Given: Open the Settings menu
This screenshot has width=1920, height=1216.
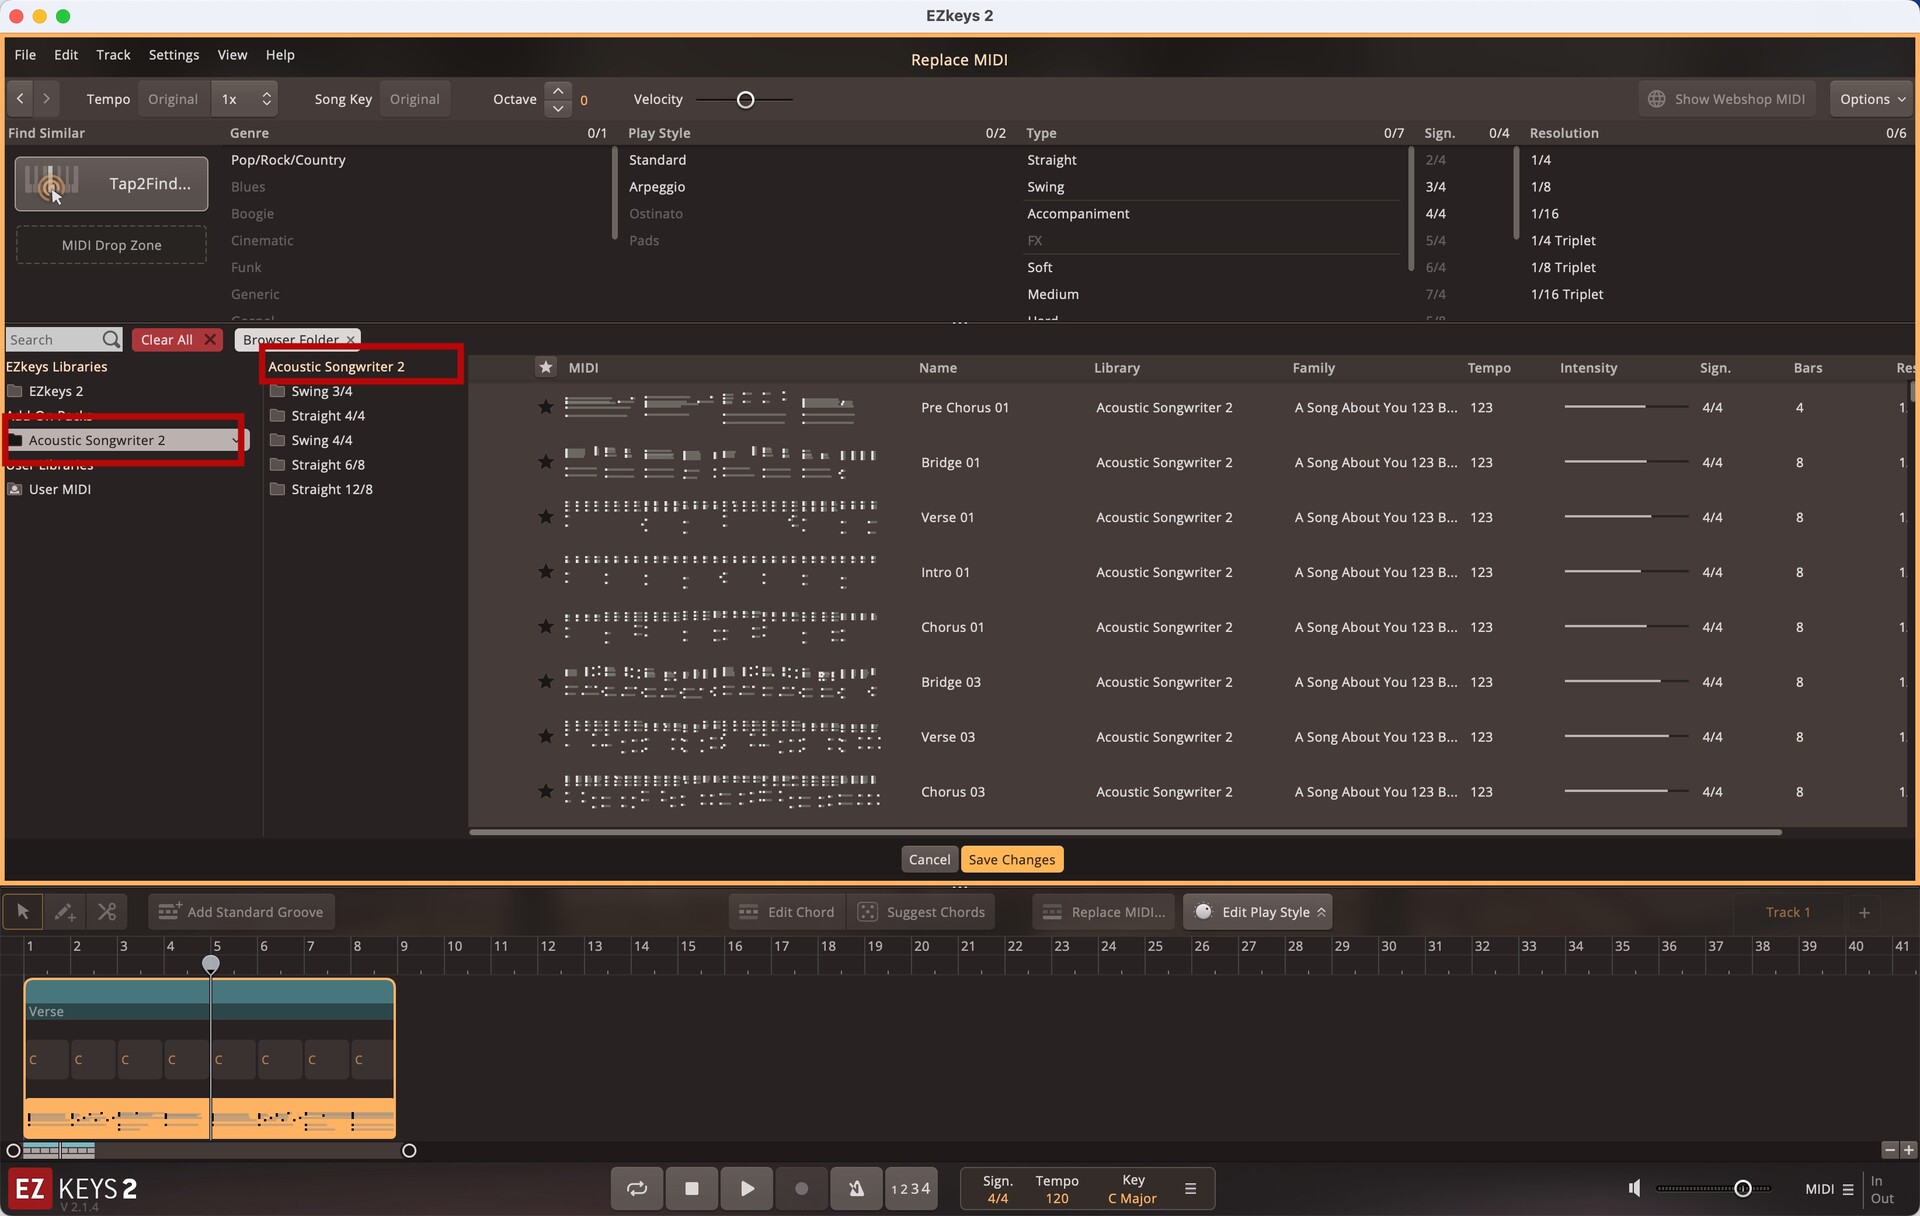Looking at the screenshot, I should click(173, 55).
